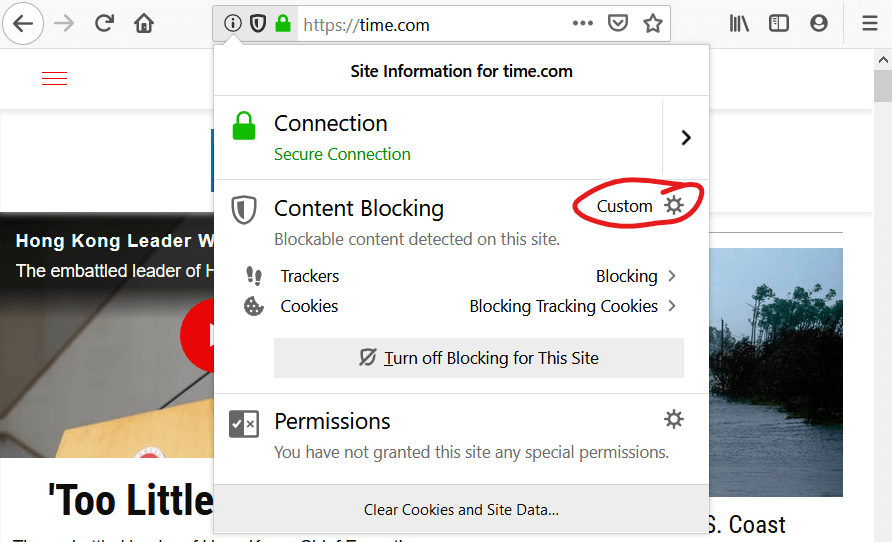
Task: Click Clear Cookies and Site Data
Action: [x=461, y=510]
